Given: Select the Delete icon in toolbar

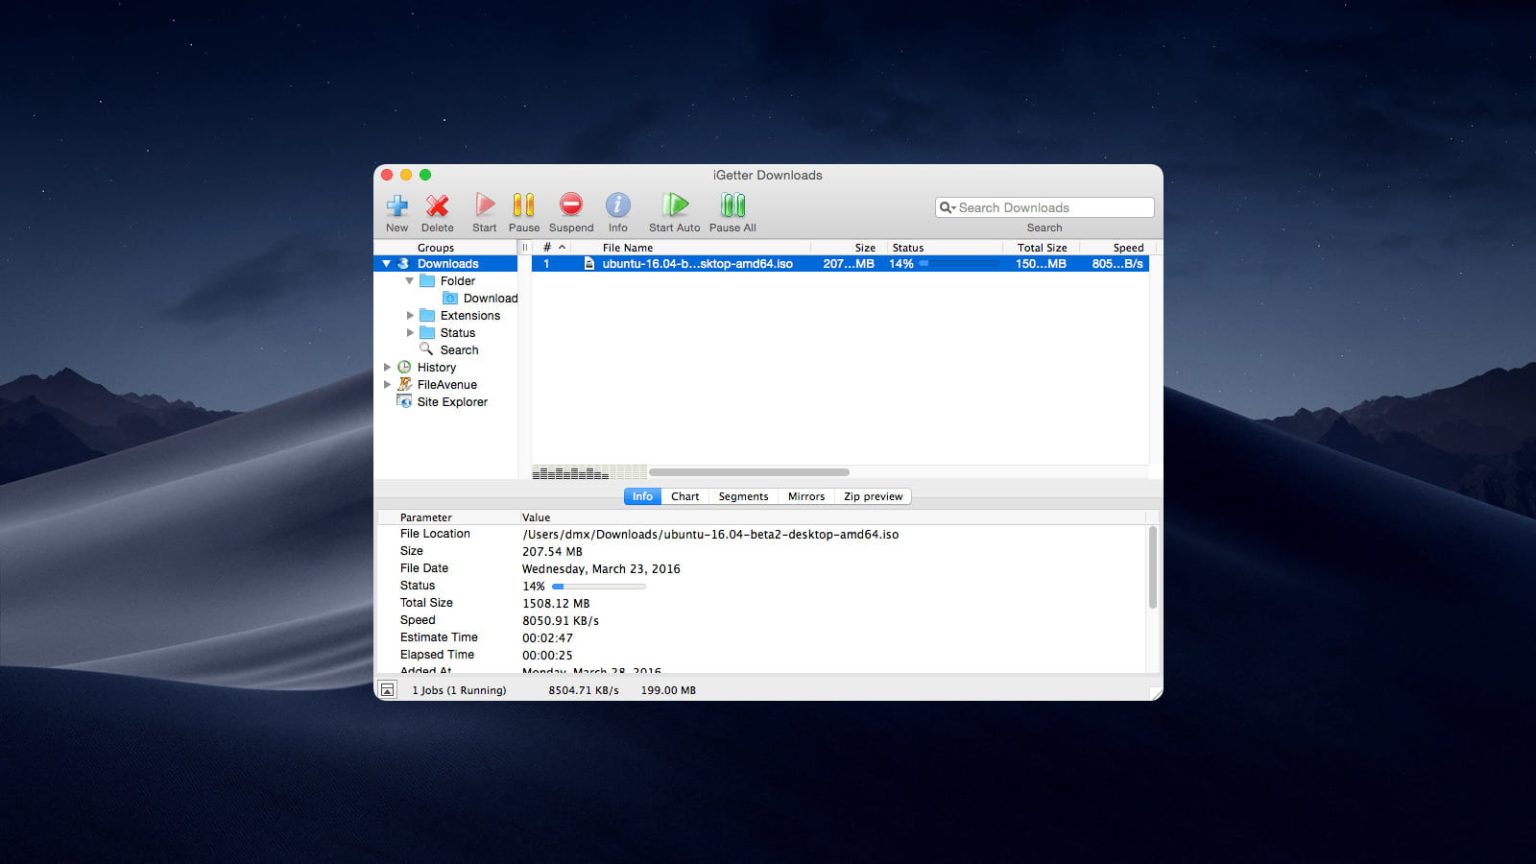Looking at the screenshot, I should tap(437, 205).
